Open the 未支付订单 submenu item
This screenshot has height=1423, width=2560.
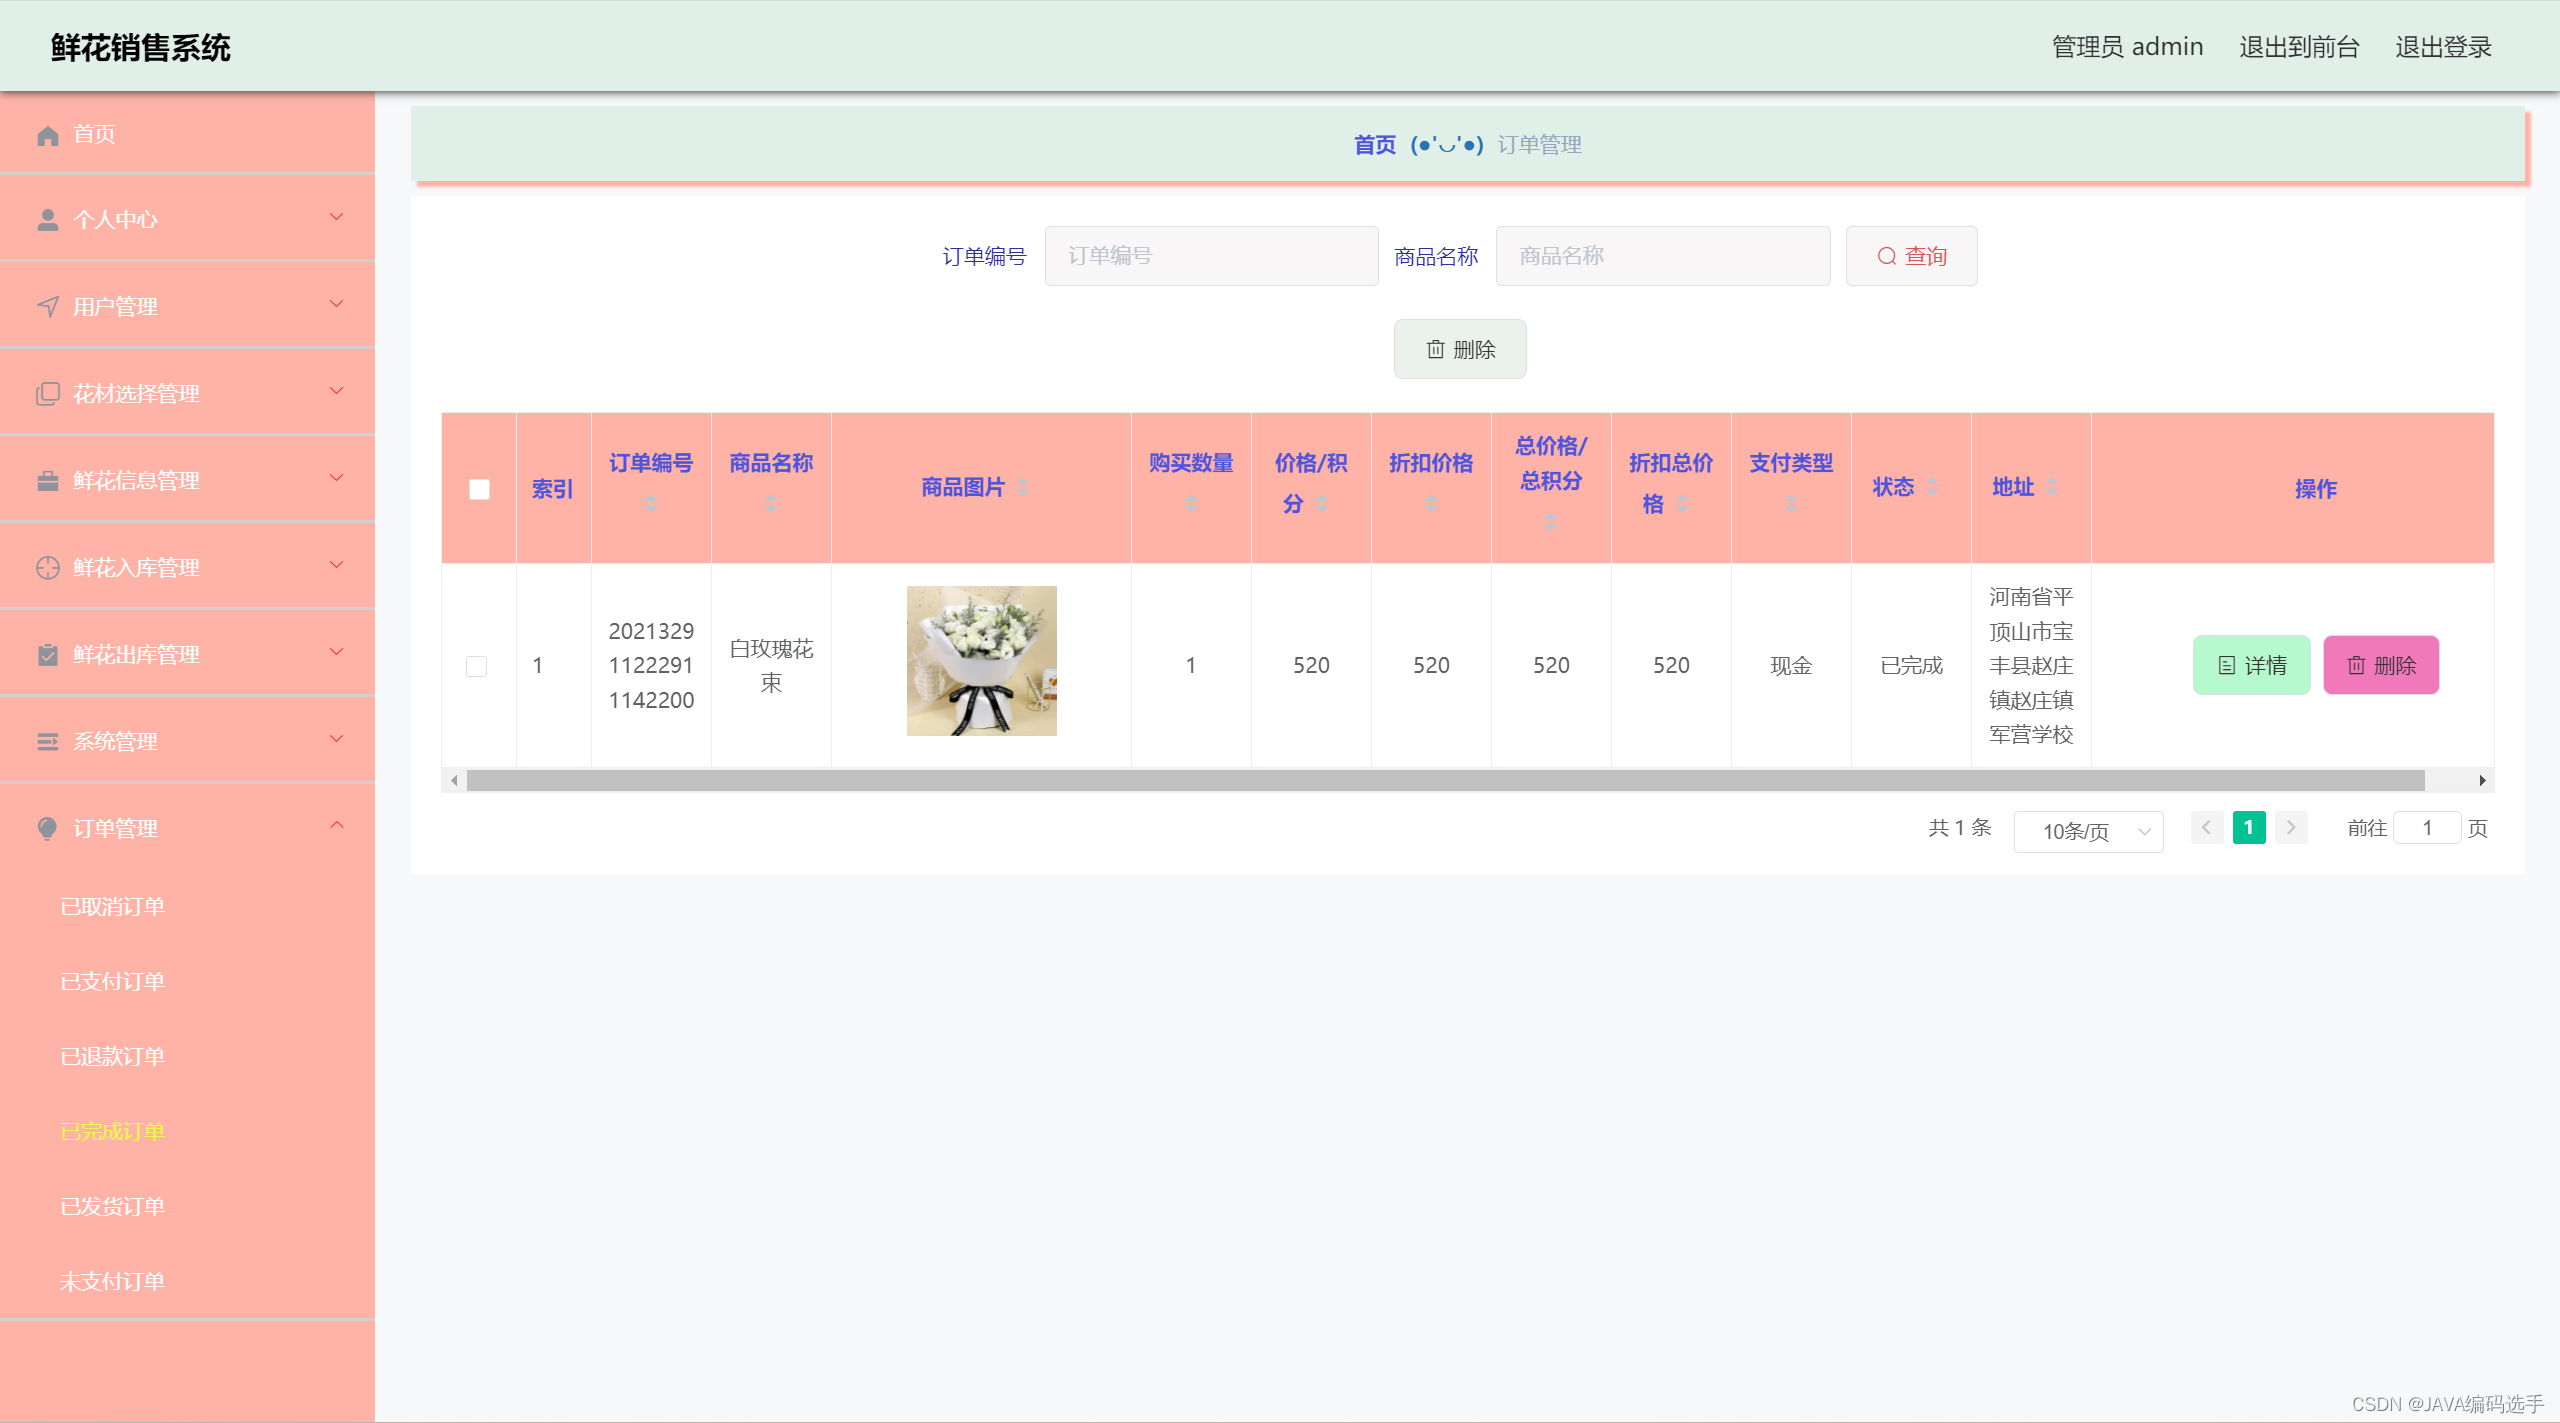tap(112, 1282)
